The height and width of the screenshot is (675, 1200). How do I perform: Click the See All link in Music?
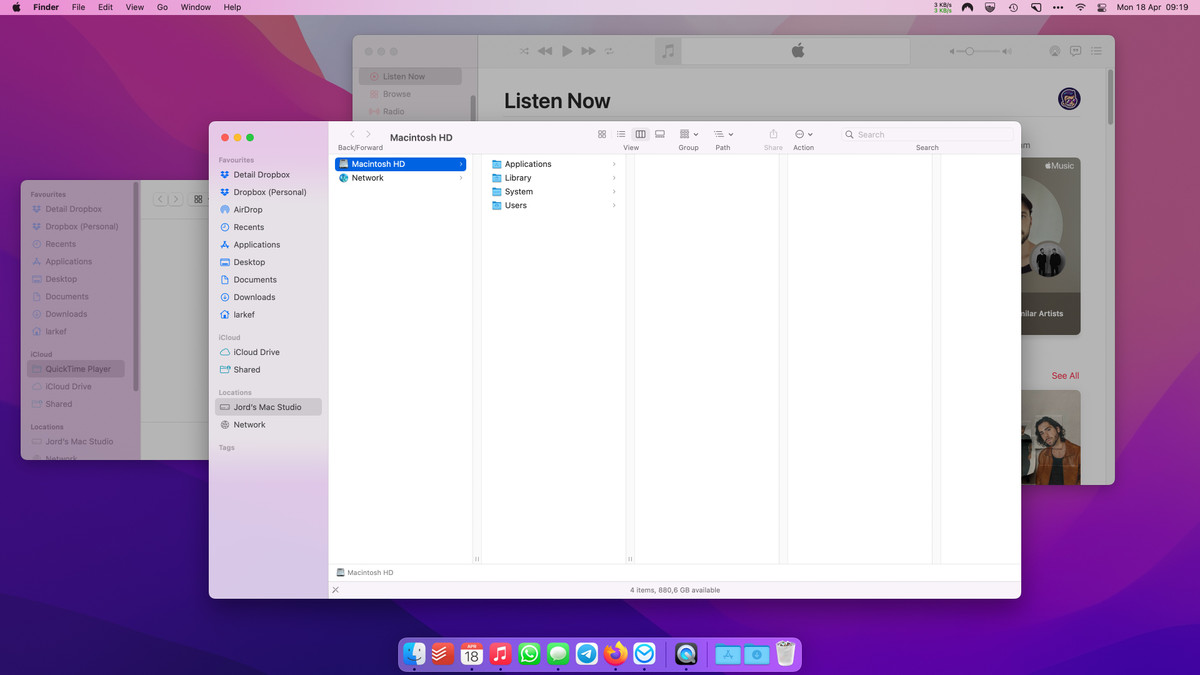(1065, 376)
